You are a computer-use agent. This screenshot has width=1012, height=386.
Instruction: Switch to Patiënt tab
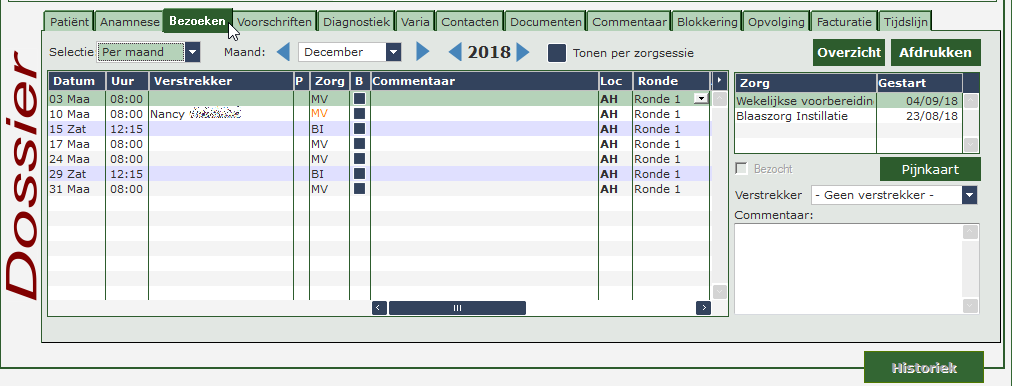(69, 22)
